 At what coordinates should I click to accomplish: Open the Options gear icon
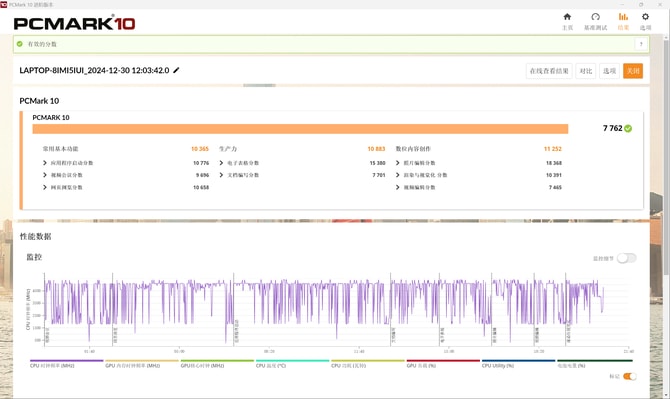pos(645,17)
